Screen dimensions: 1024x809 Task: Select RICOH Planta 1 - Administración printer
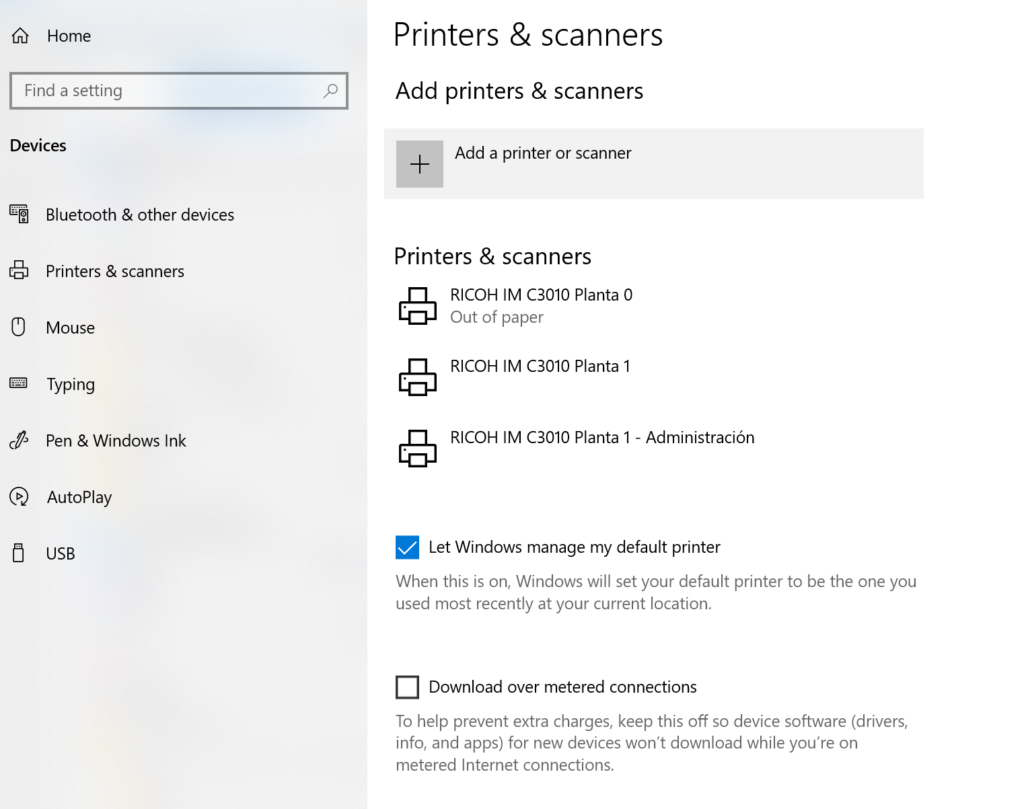coord(602,438)
